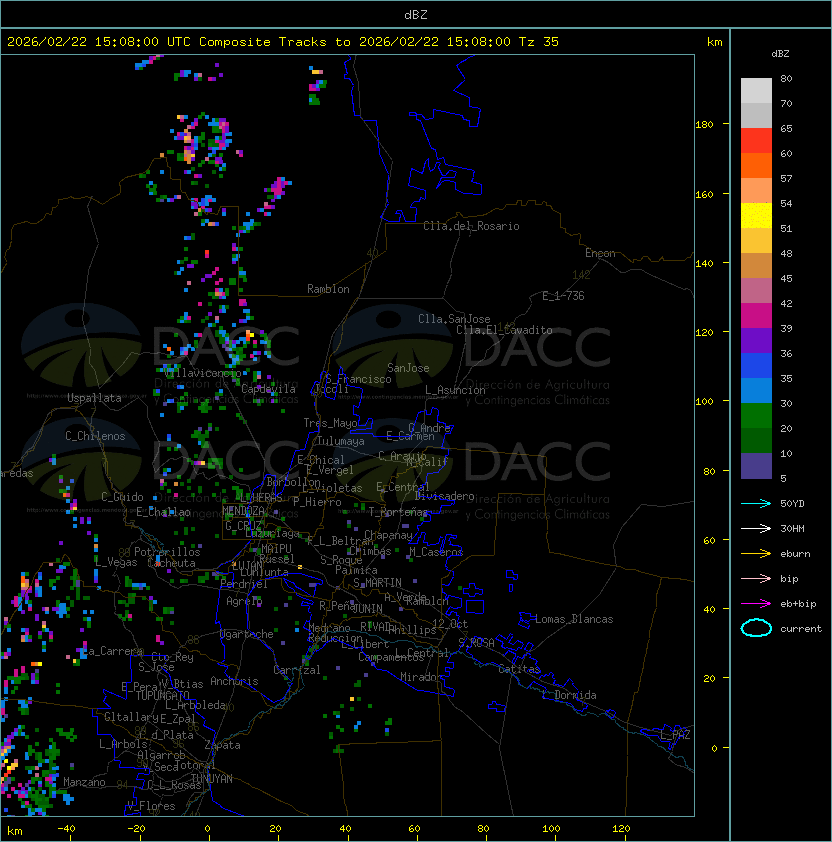Click the 'Potrerillos' map label
Screen dimensions: 832x842
(167, 552)
